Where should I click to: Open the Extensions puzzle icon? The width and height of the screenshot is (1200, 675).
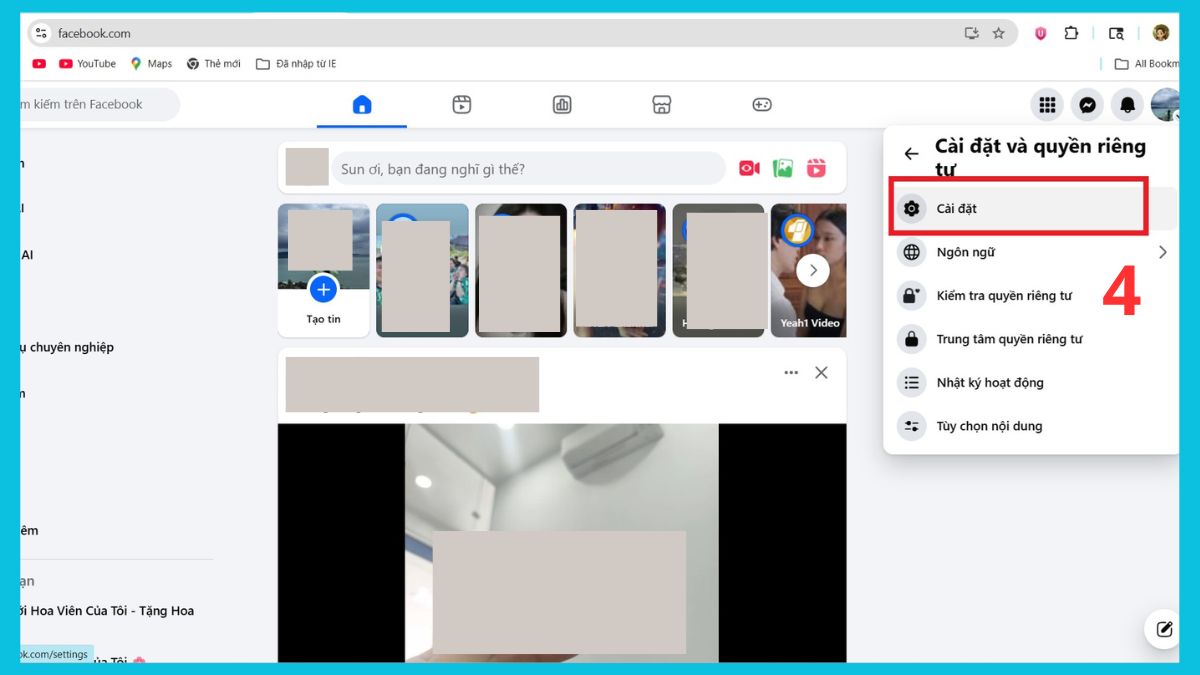coord(1071,33)
